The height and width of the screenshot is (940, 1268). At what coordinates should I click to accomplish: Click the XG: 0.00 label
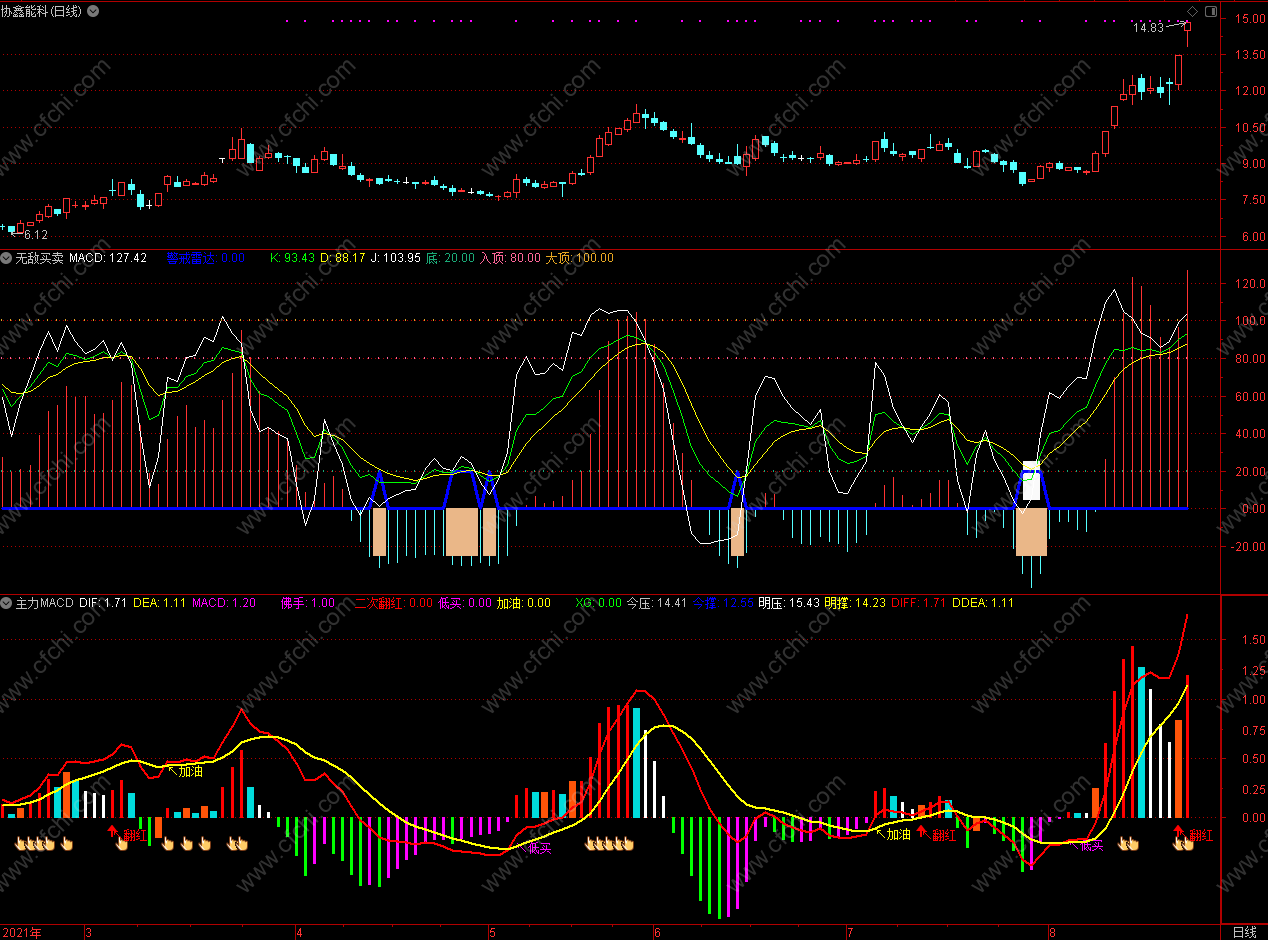click(599, 603)
